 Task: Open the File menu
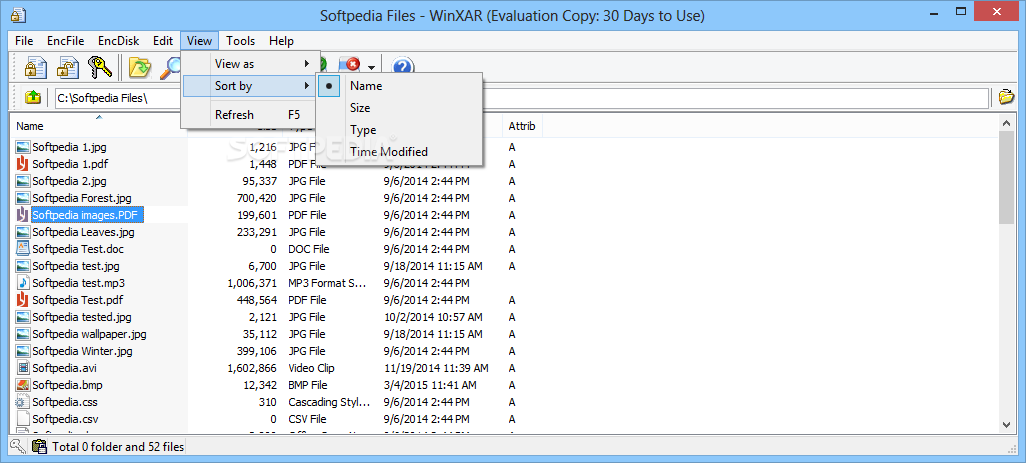click(24, 41)
